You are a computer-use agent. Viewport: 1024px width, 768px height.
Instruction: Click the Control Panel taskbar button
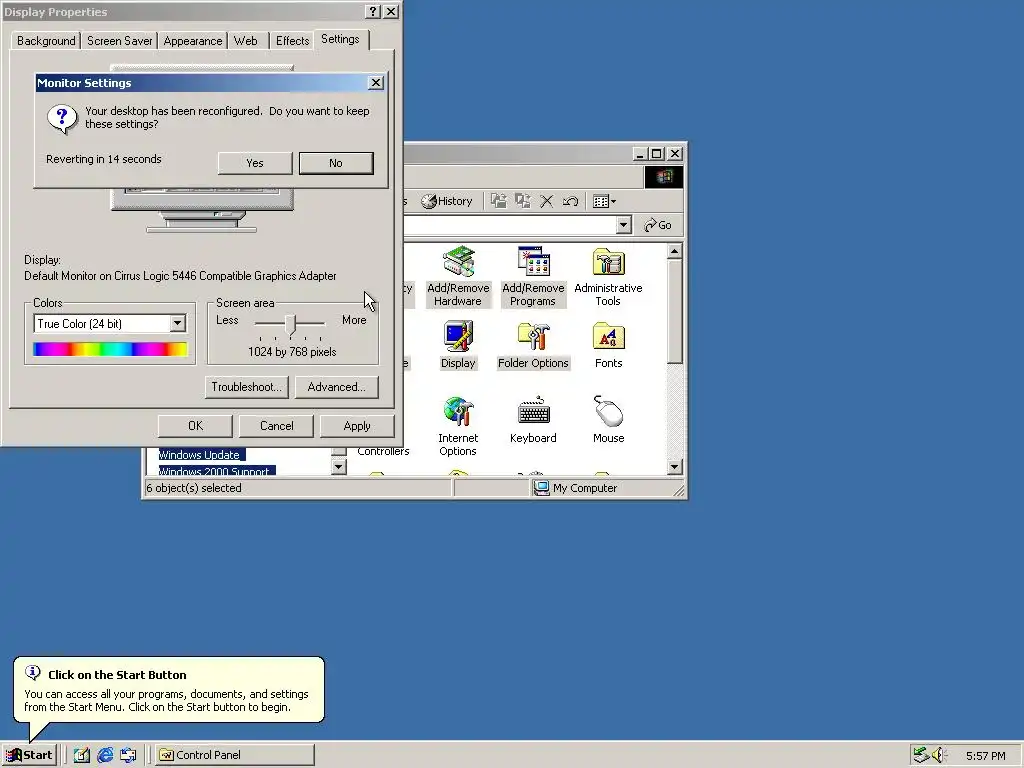coord(235,755)
